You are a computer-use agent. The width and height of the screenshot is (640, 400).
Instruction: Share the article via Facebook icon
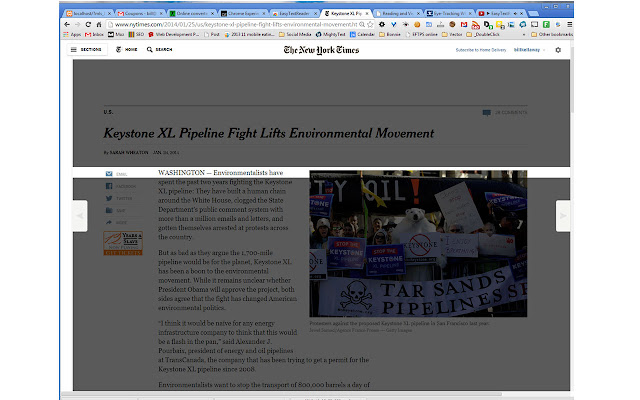pyautogui.click(x=109, y=186)
